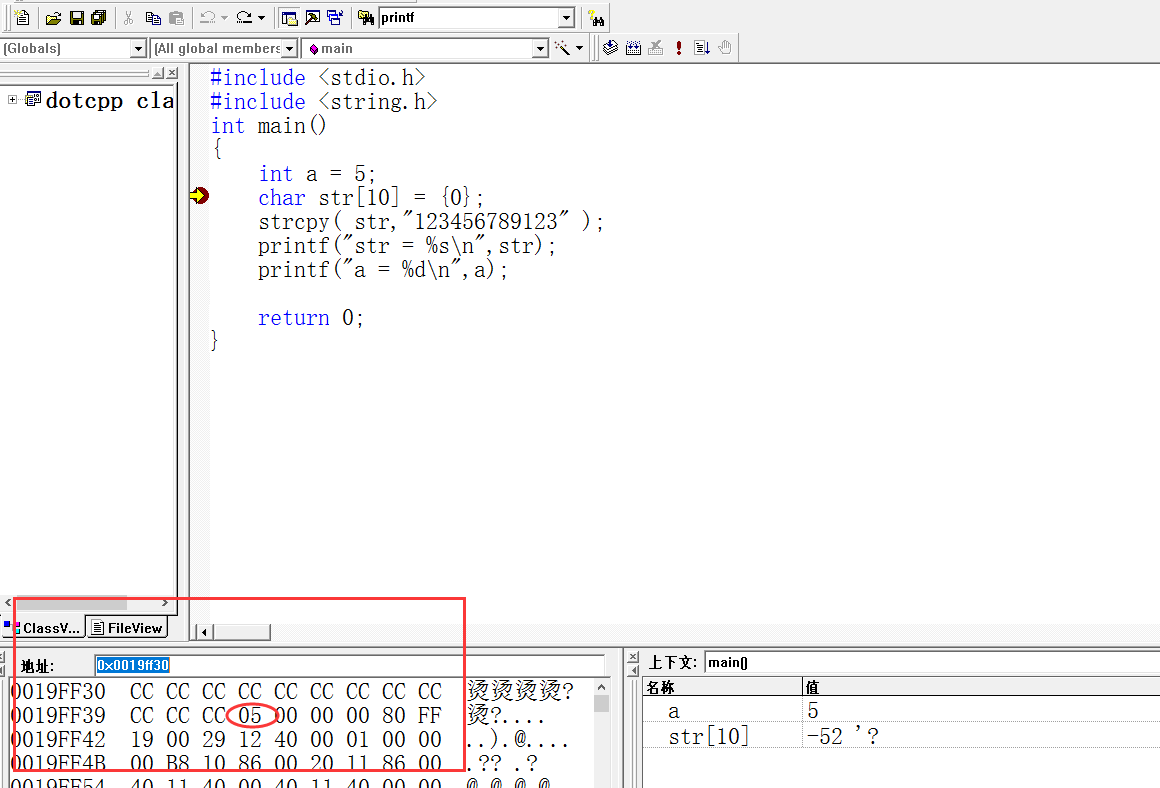The width and height of the screenshot is (1160, 788).
Task: Toggle breakpoint using the hand icon
Action: tap(725, 47)
